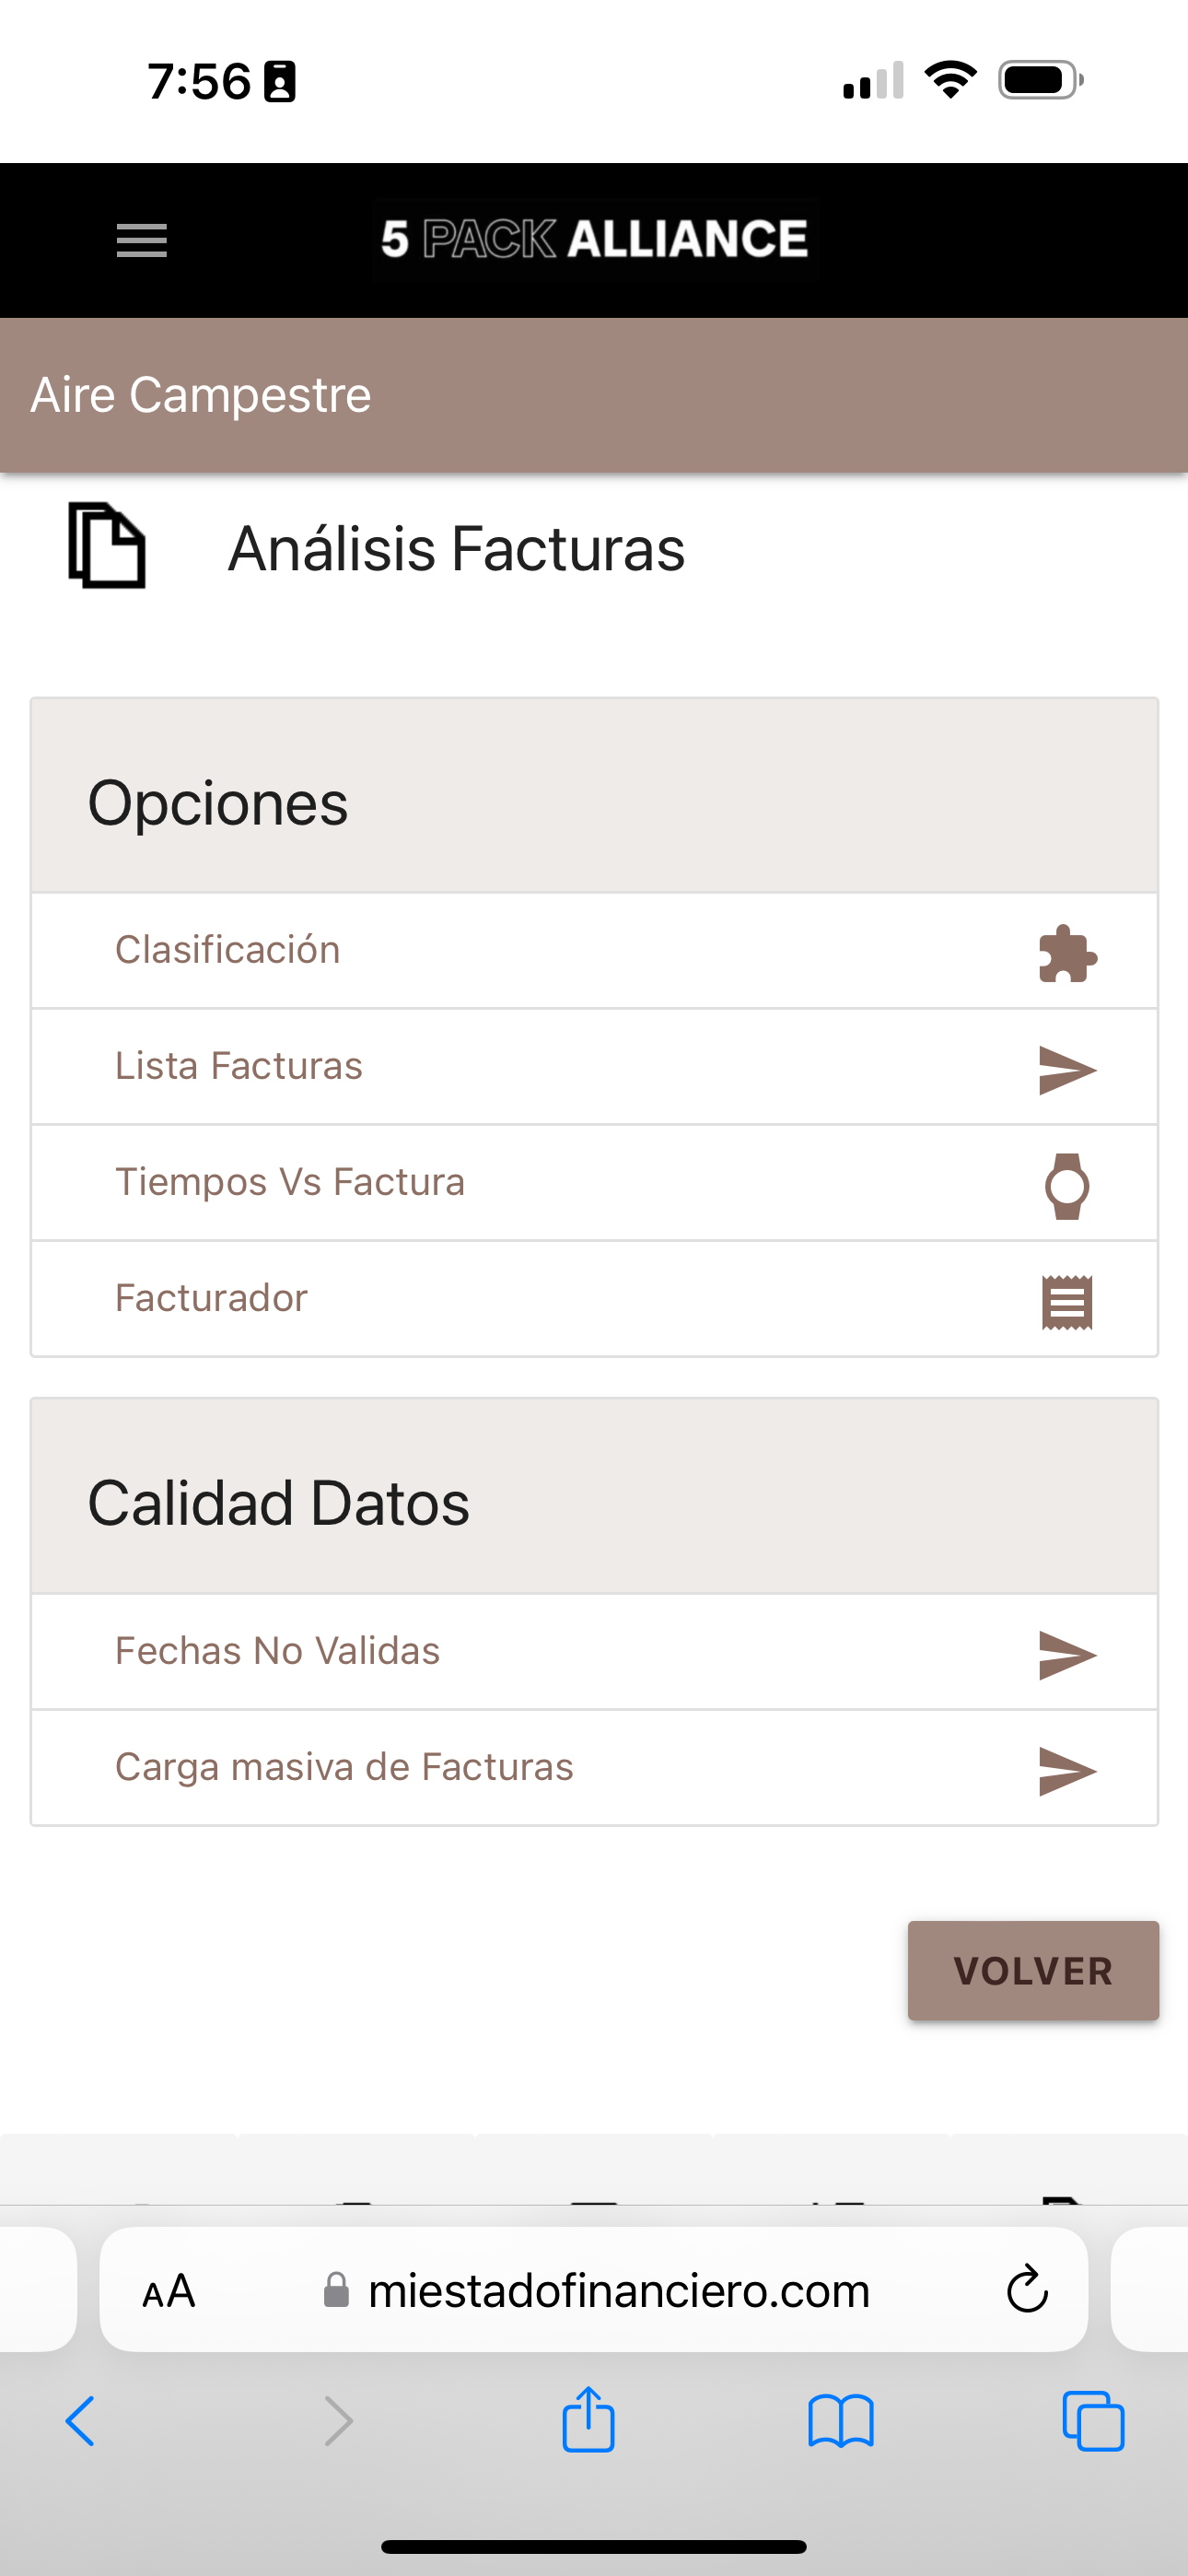Open the hamburger navigation menu
The image size is (1188, 2576).
tap(141, 240)
